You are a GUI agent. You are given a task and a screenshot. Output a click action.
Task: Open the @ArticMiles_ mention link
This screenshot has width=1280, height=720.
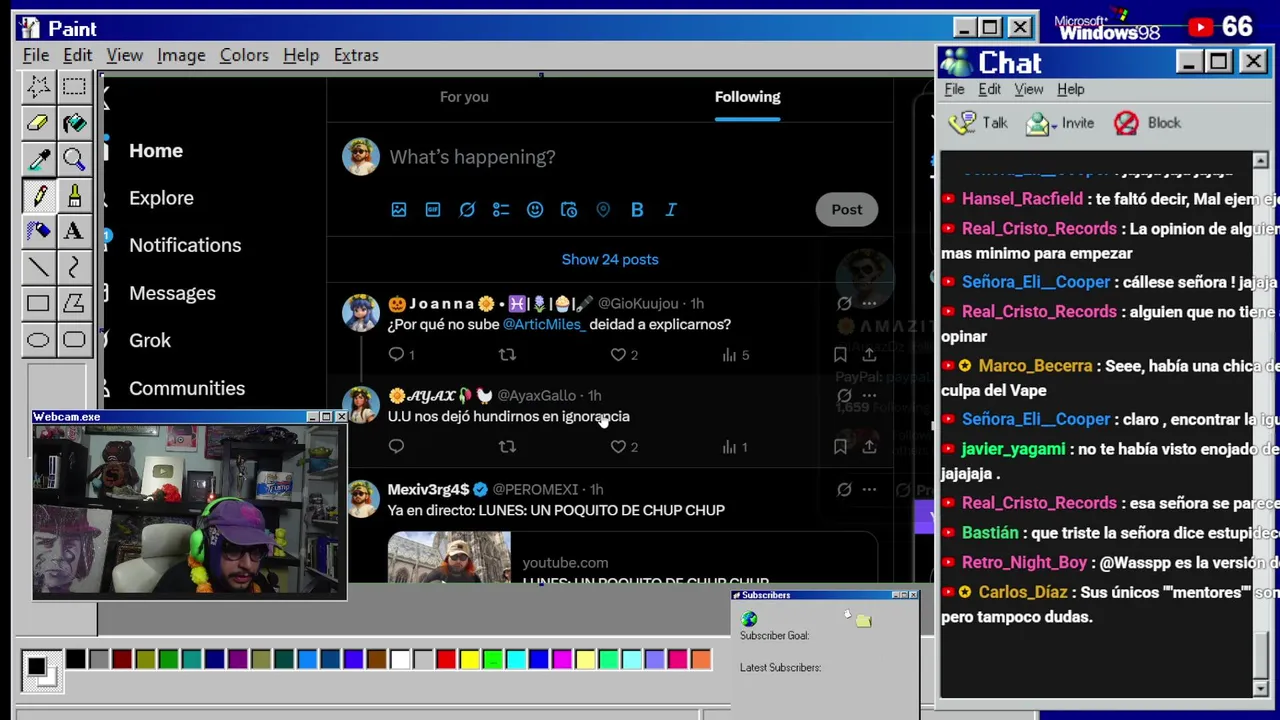pyautogui.click(x=544, y=324)
